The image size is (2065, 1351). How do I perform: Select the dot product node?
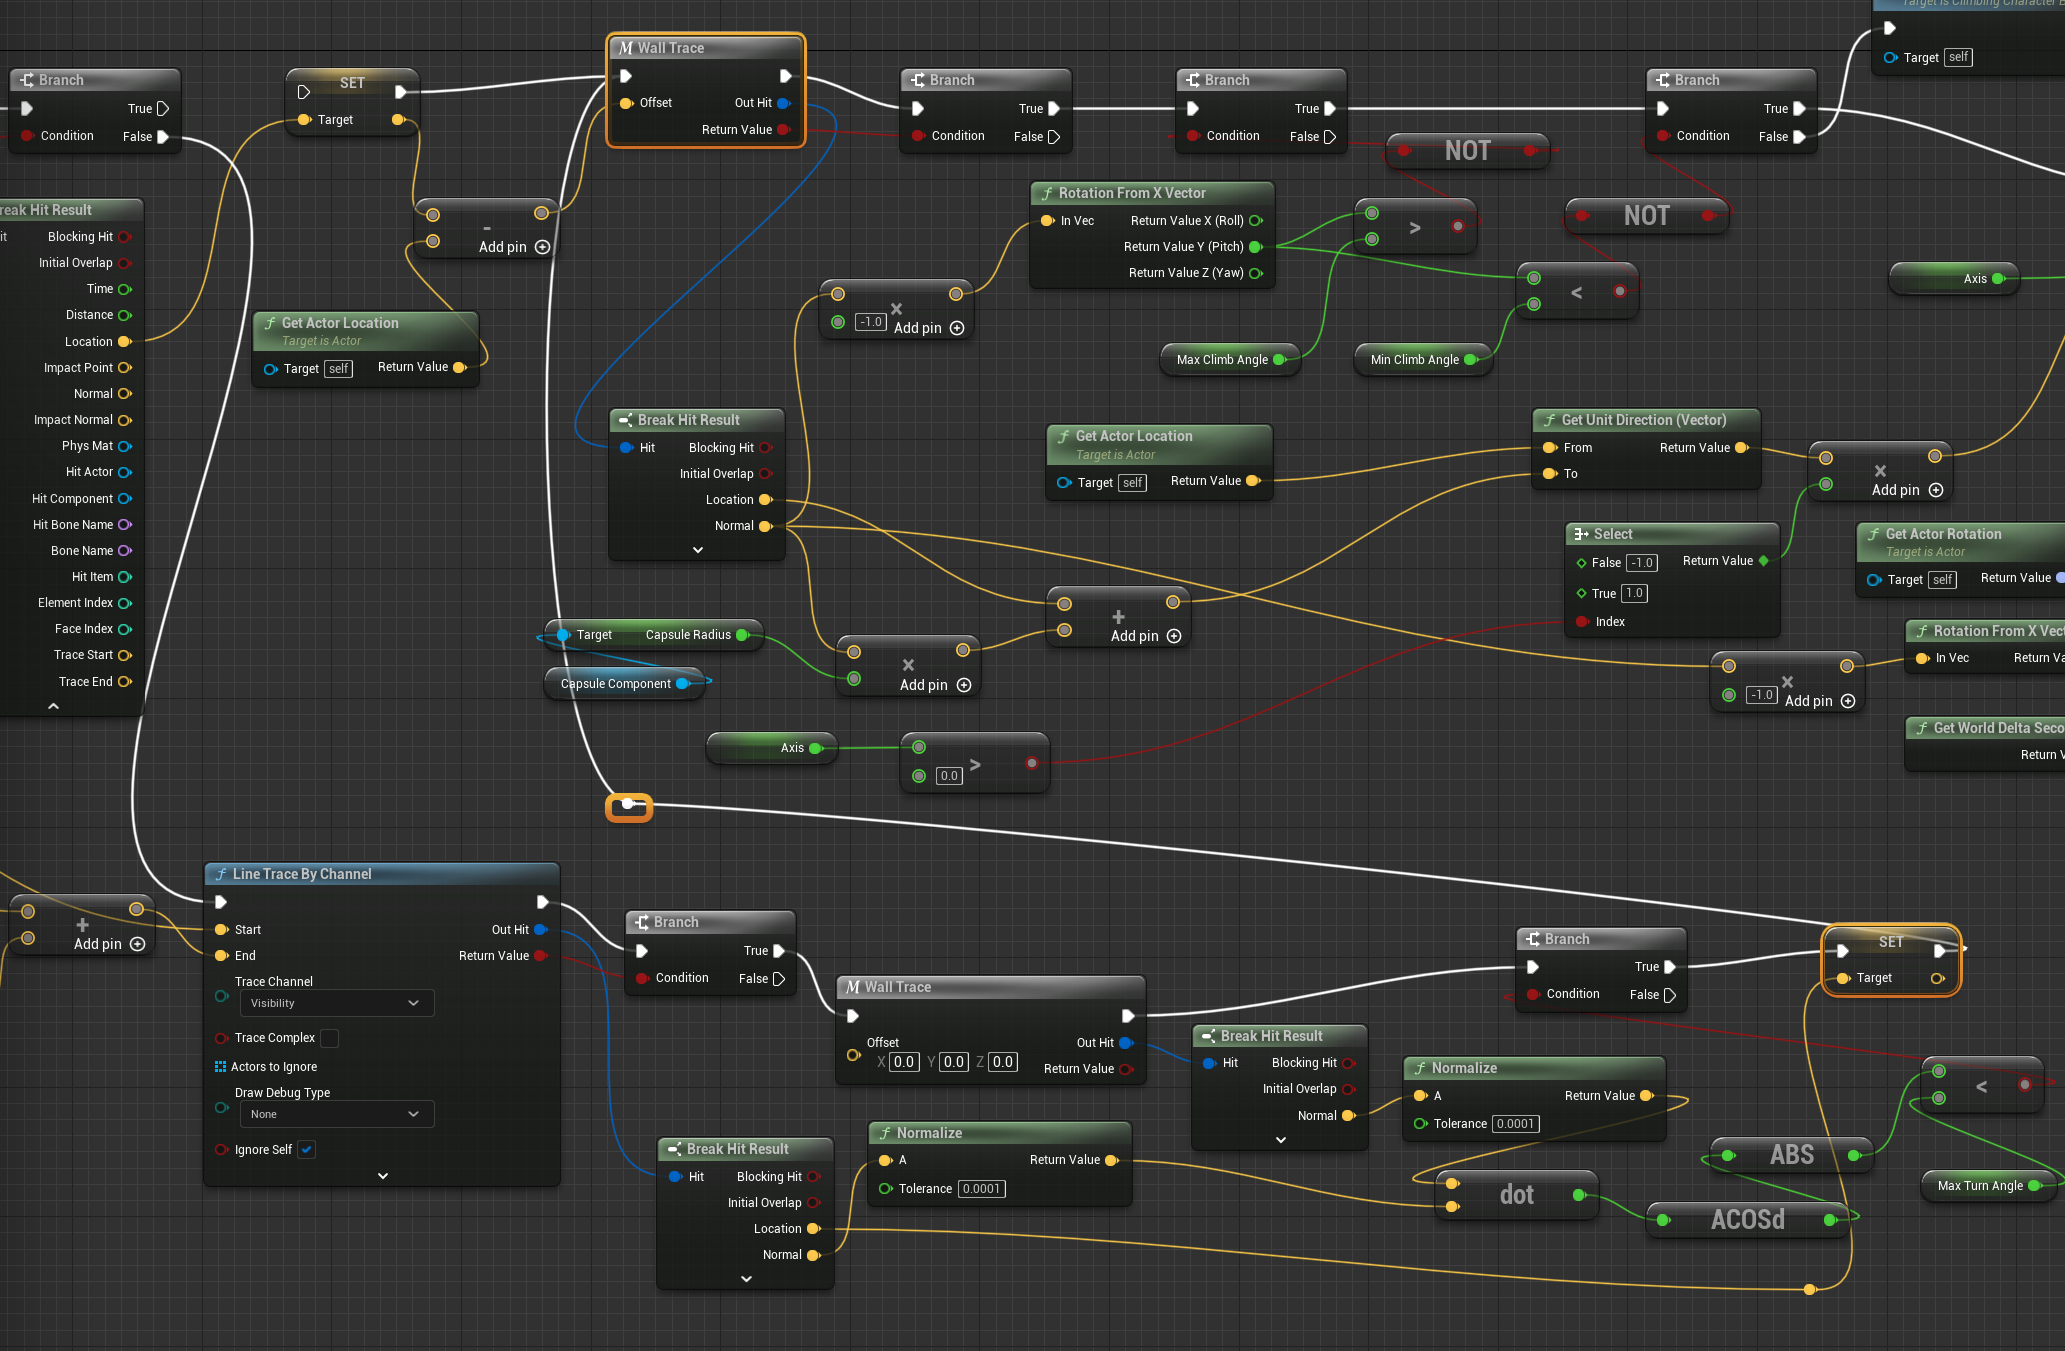(x=1516, y=1195)
